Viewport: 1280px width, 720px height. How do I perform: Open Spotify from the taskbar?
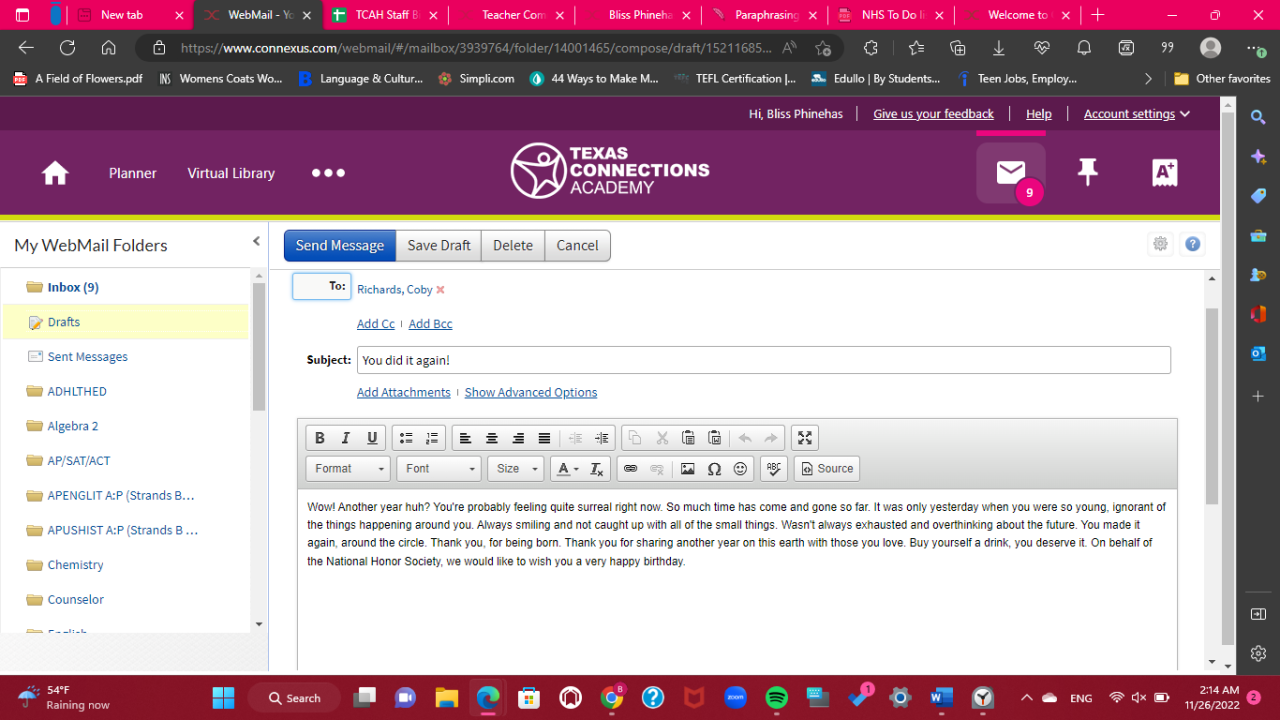coord(777,697)
